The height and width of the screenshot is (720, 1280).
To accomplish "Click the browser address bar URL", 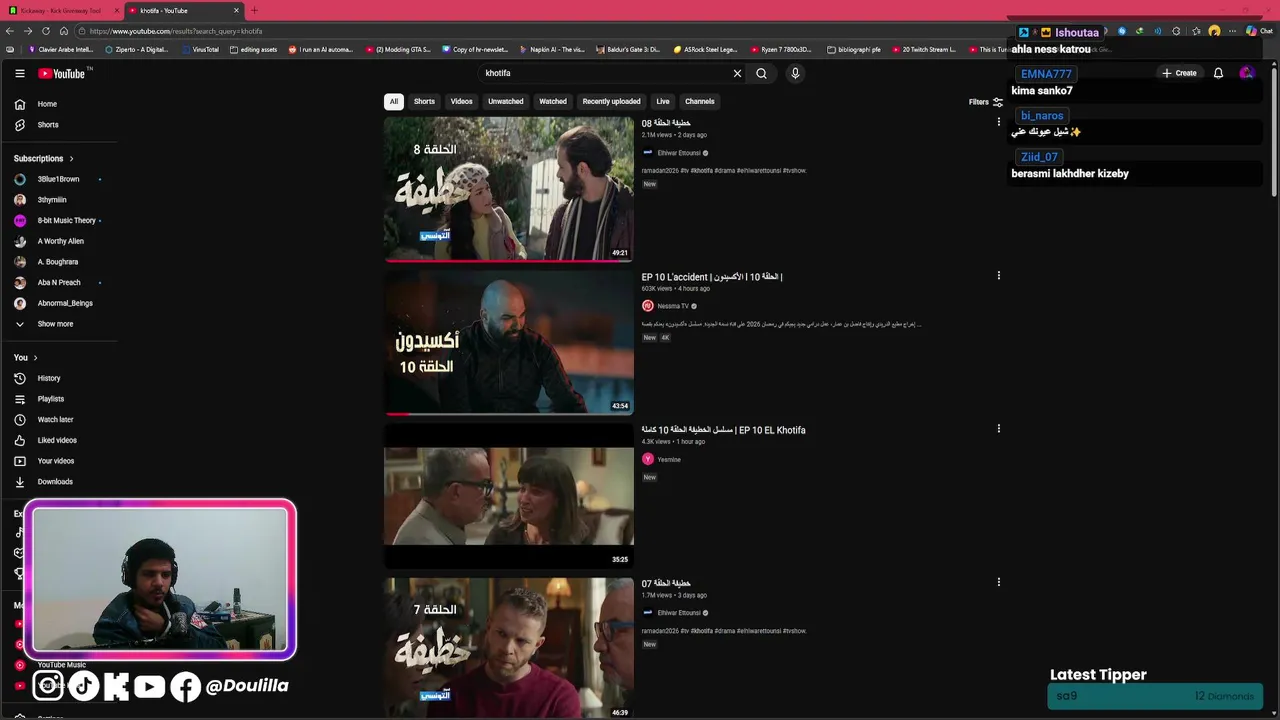I will [x=176, y=31].
